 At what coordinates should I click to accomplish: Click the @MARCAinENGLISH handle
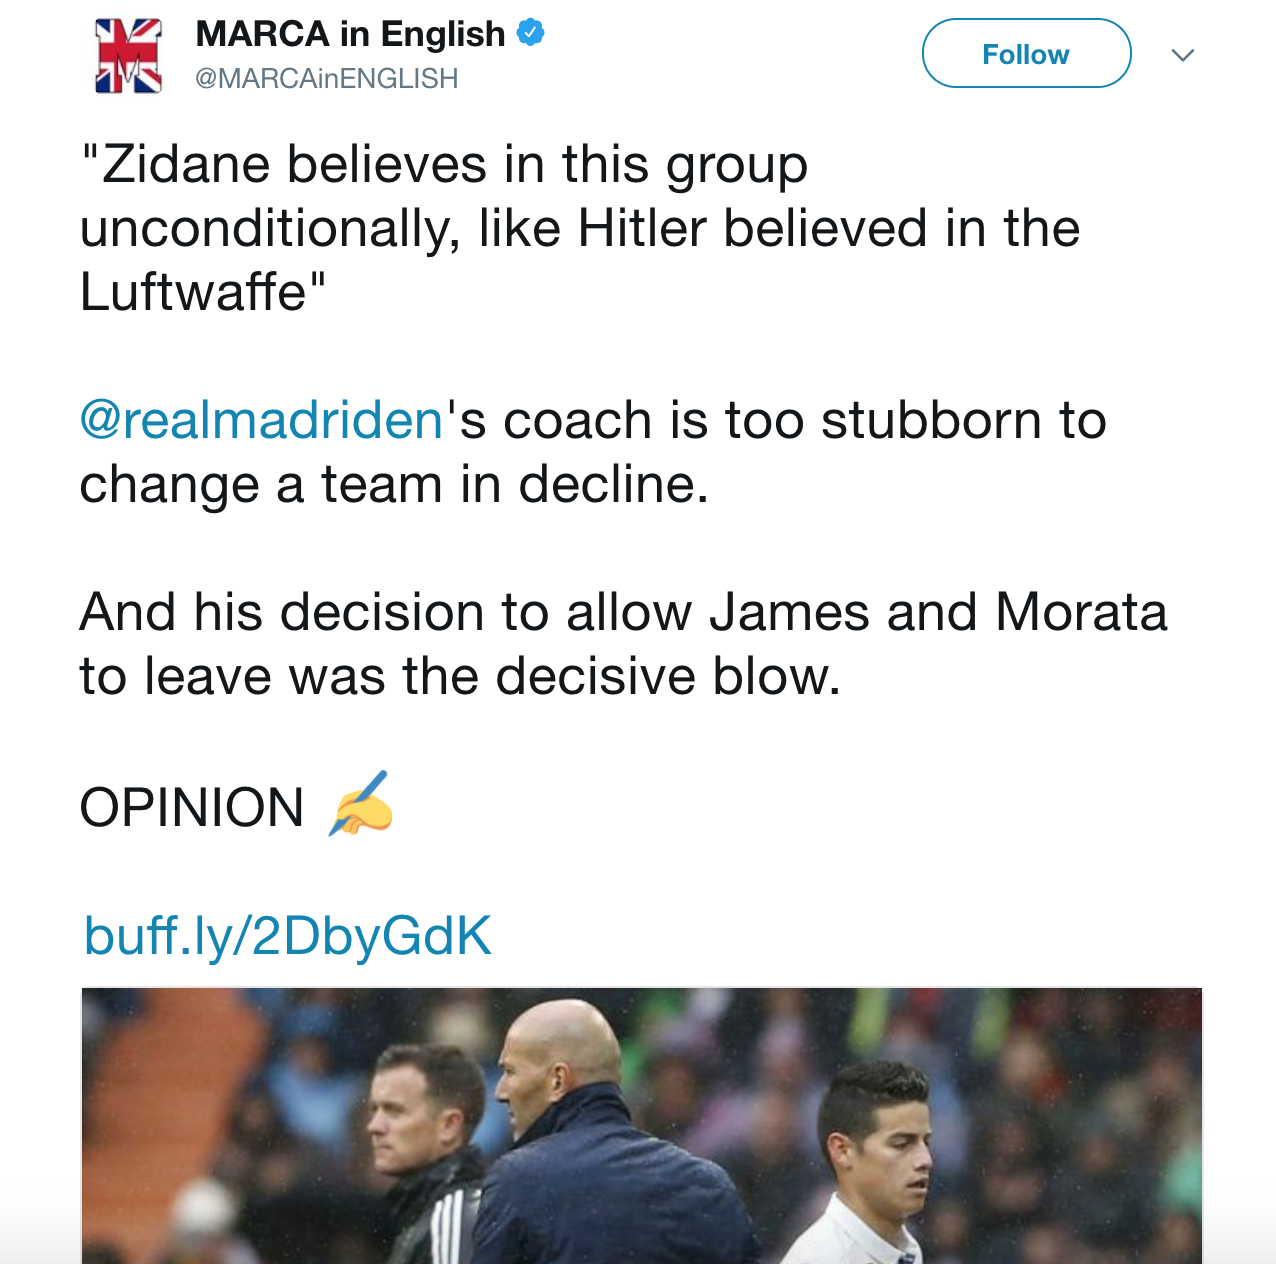click(326, 78)
